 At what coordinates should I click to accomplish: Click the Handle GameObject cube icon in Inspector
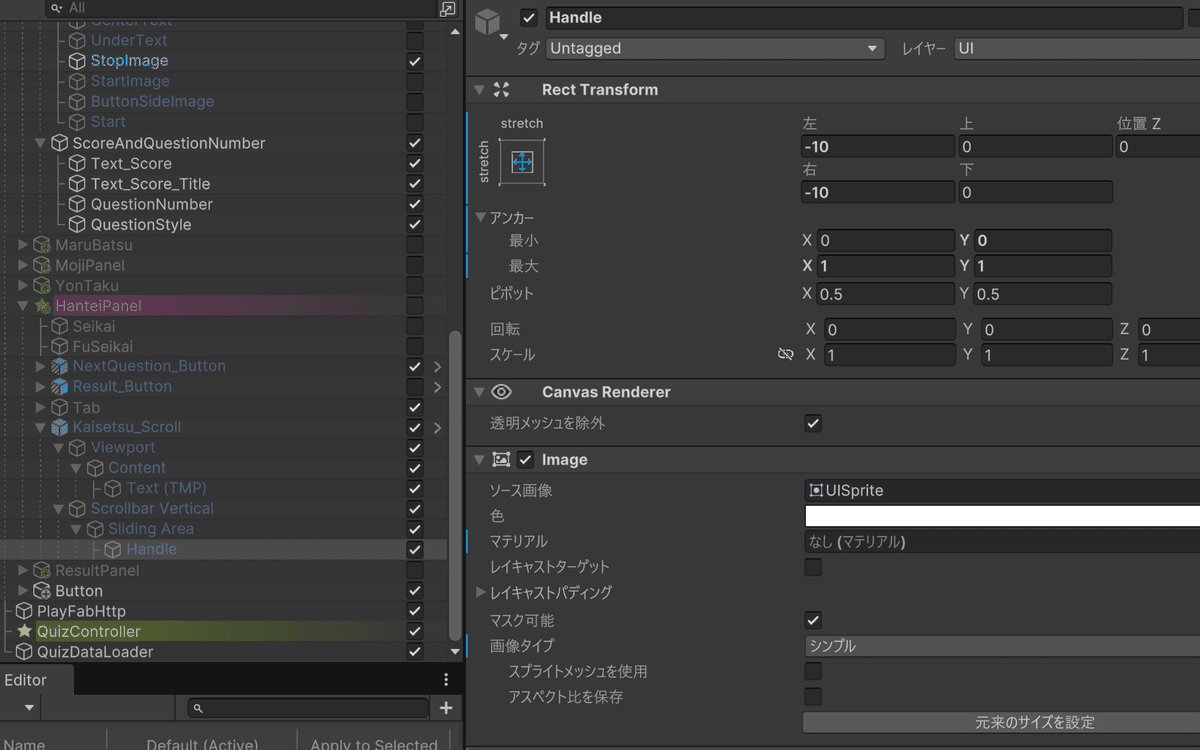[487, 23]
